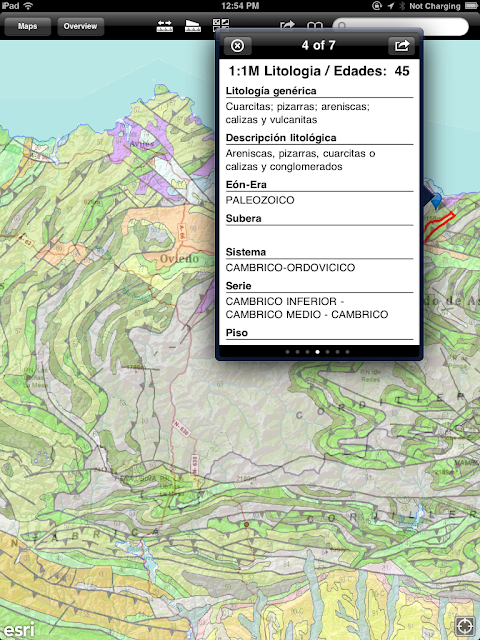Tap the location services arrow icon
This screenshot has height=640, width=480.
point(391,6)
